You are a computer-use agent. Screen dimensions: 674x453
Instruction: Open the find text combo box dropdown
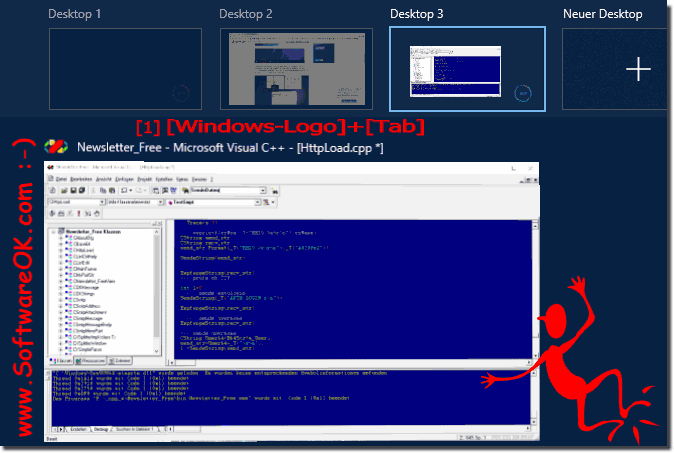(x=263, y=190)
